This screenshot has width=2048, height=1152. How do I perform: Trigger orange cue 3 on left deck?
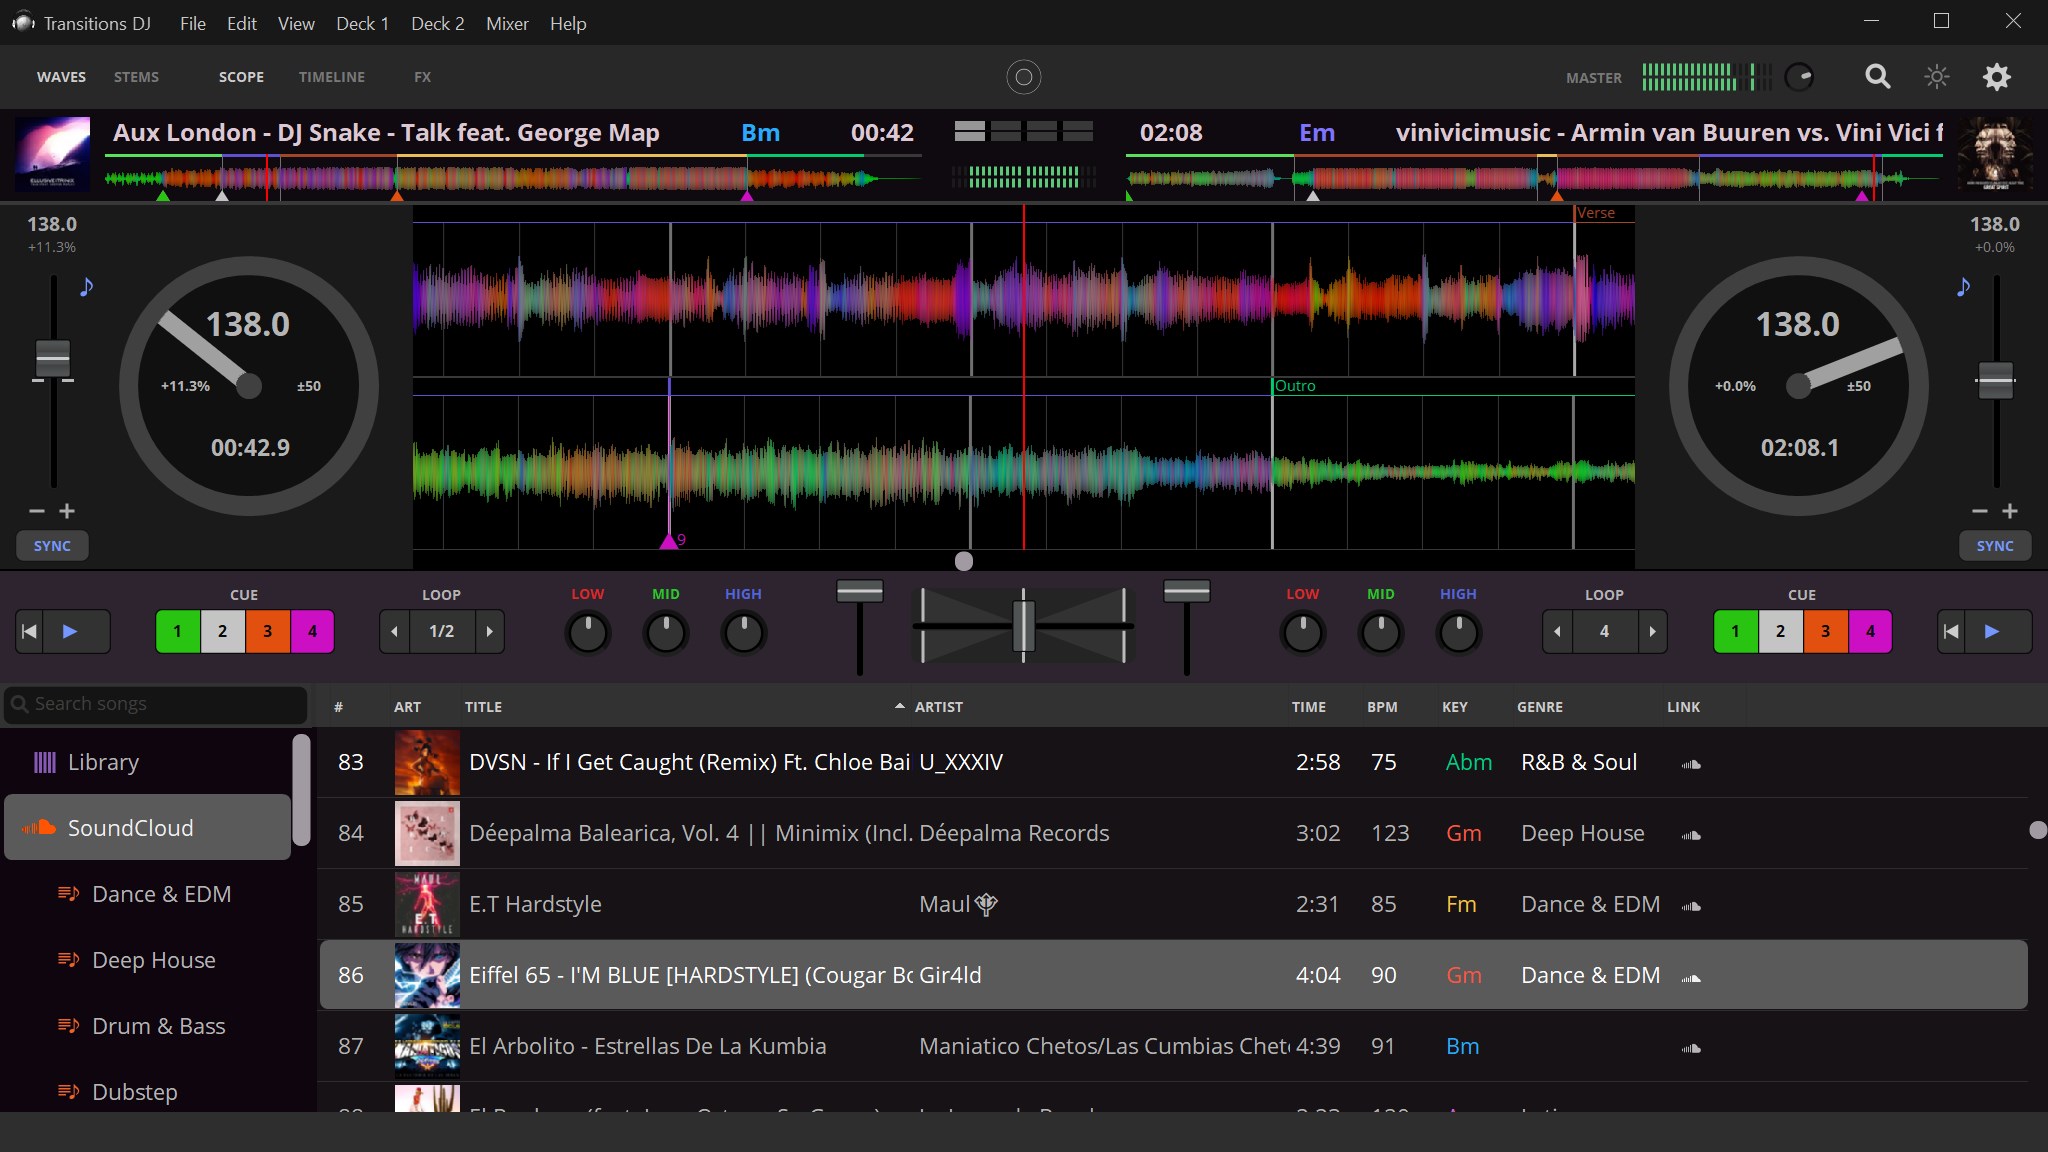(x=268, y=632)
